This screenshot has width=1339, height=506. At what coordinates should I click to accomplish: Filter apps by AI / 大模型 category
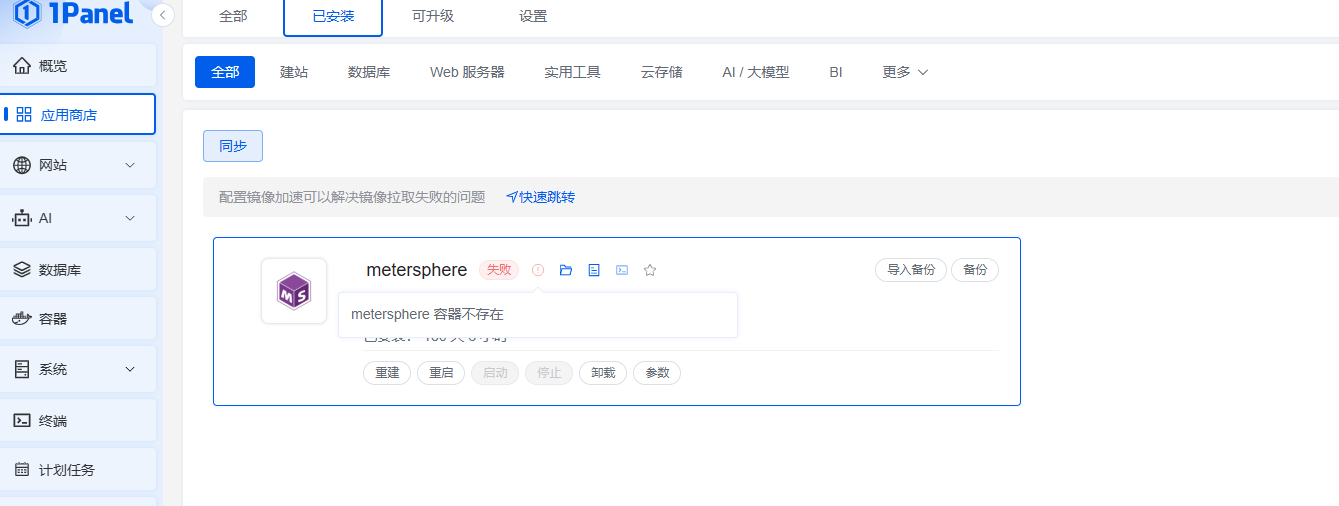pos(756,72)
